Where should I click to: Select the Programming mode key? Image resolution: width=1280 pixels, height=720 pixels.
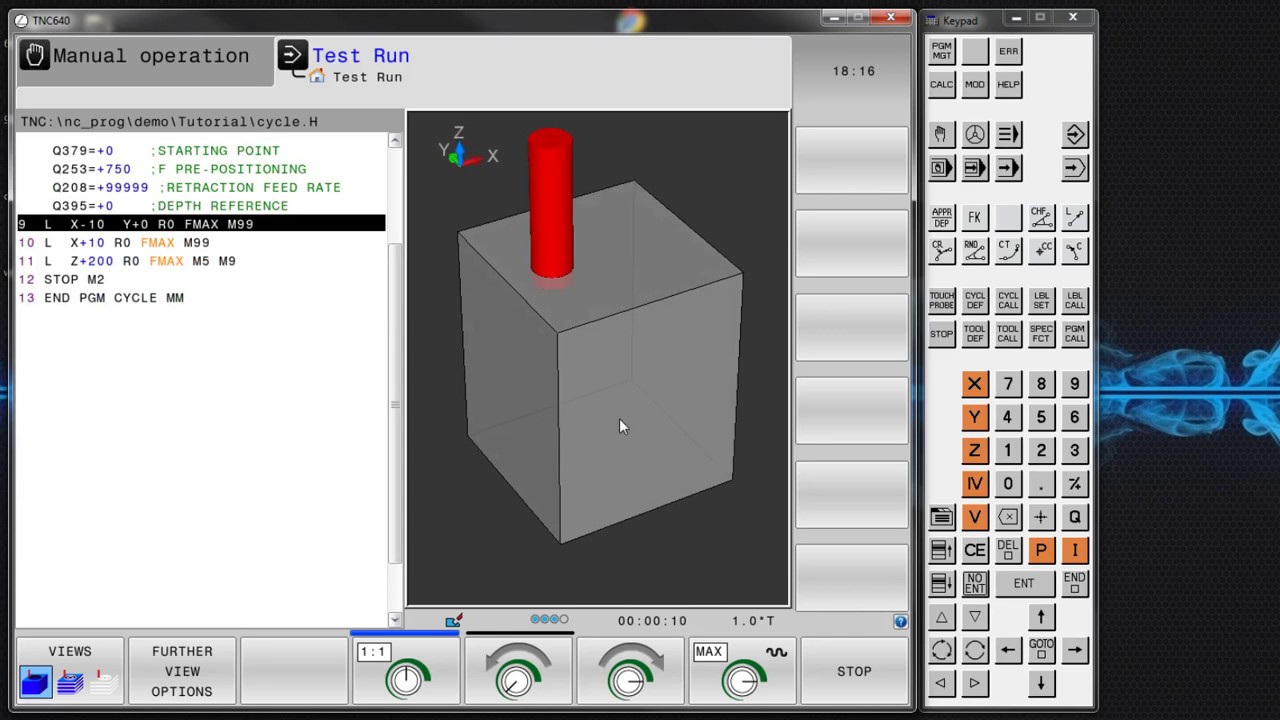point(1075,135)
